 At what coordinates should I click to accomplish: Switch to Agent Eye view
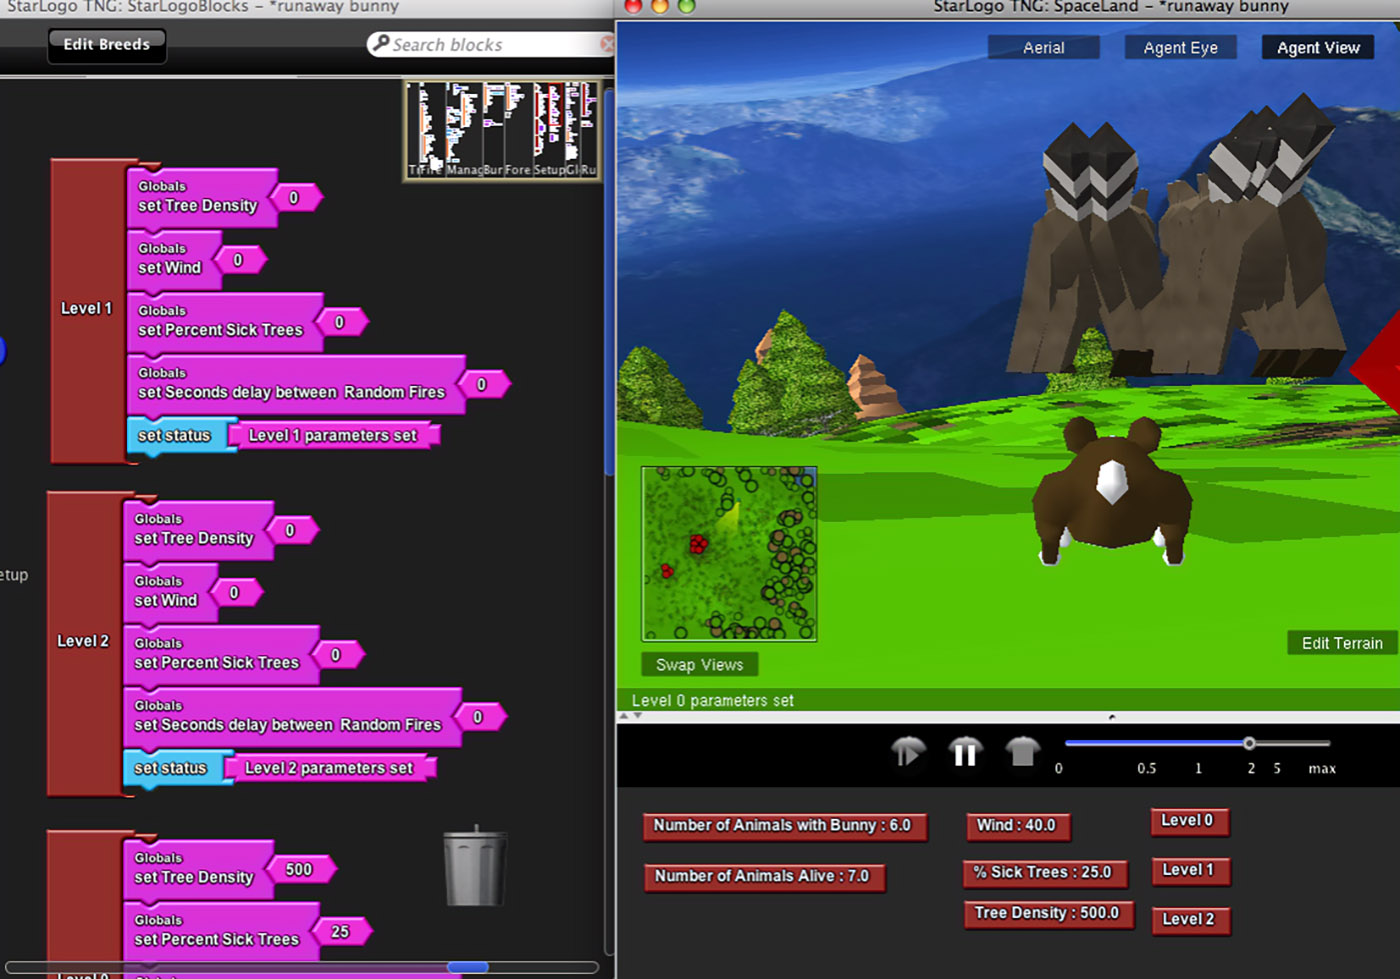pyautogui.click(x=1181, y=48)
